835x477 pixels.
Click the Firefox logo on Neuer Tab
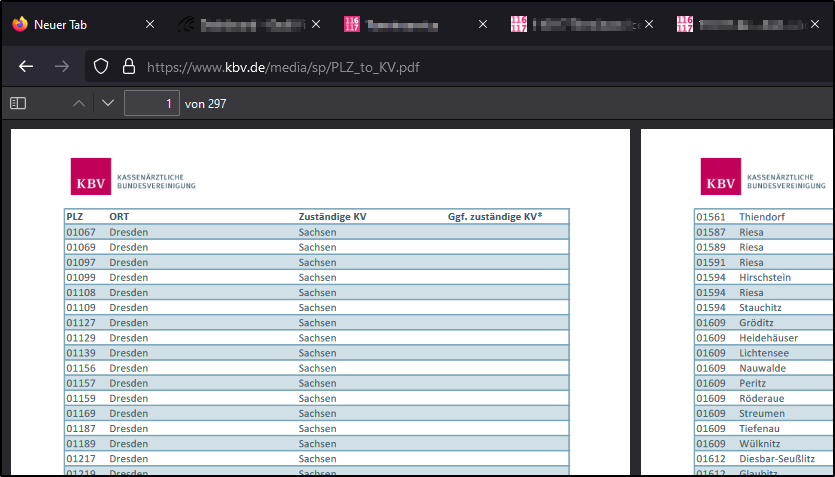20,23
